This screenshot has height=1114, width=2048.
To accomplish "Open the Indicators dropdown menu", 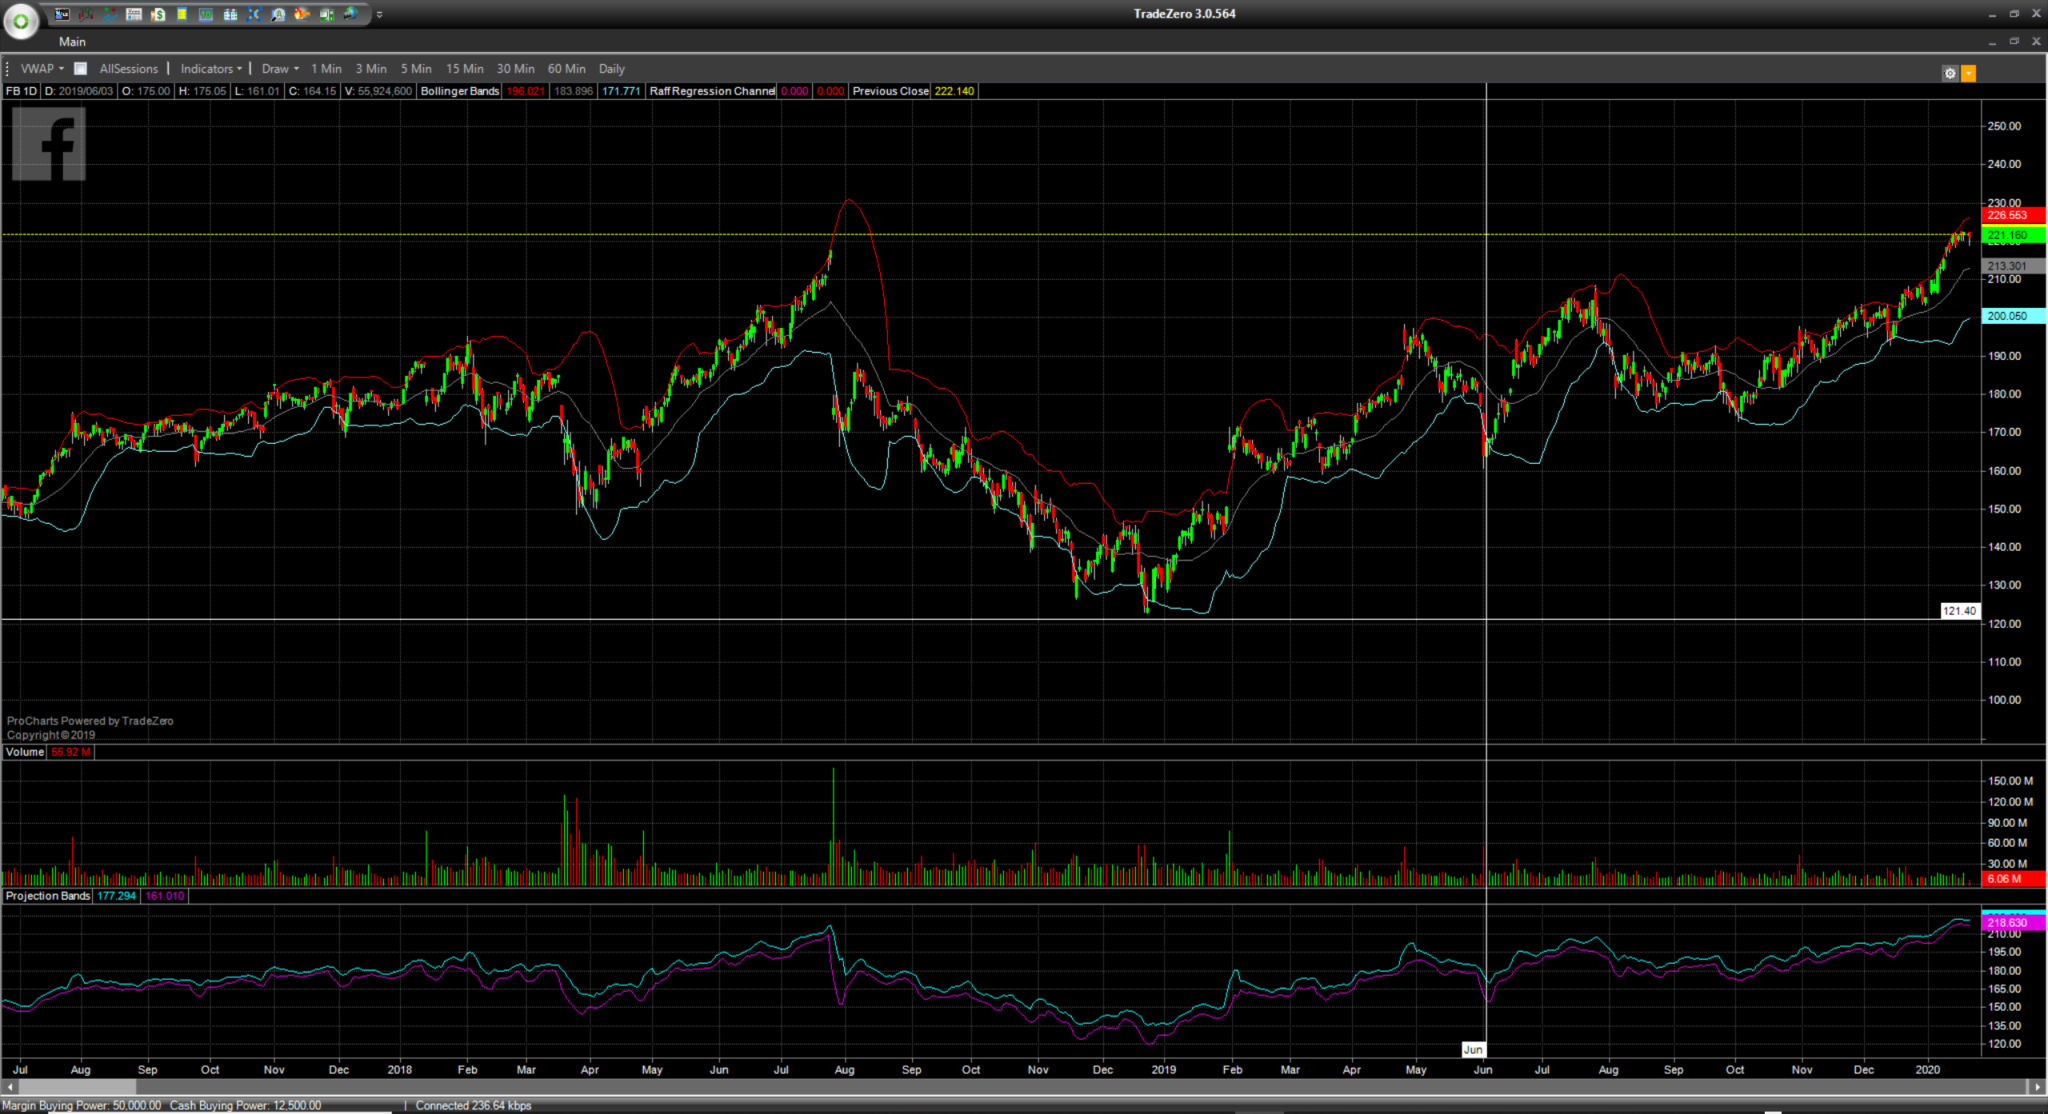I will coord(210,69).
